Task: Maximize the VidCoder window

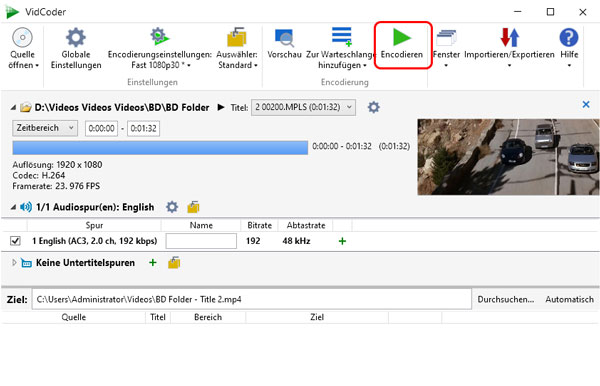Action: point(550,12)
